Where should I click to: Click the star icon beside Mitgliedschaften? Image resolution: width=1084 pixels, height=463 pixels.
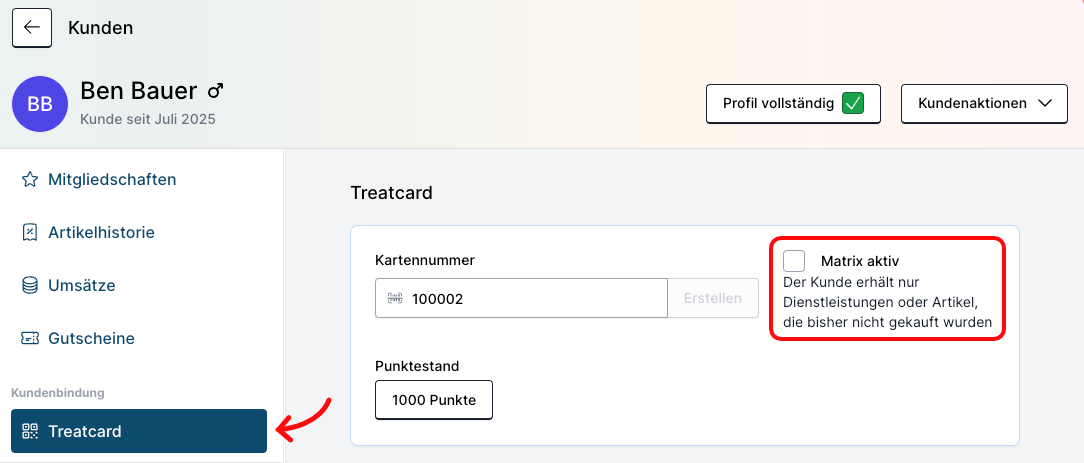tap(30, 180)
